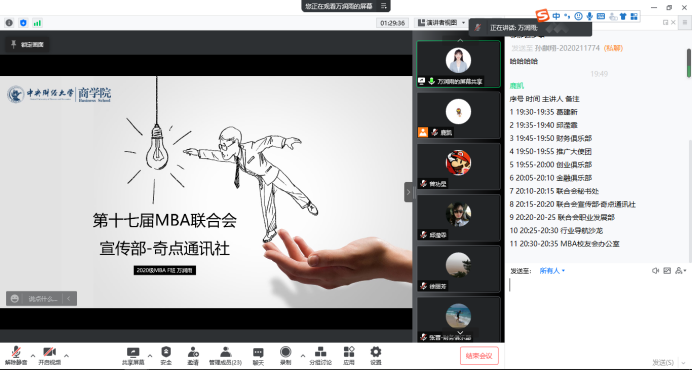Open the 应用 apps icon
The height and width of the screenshot is (370, 692).
(x=349, y=355)
